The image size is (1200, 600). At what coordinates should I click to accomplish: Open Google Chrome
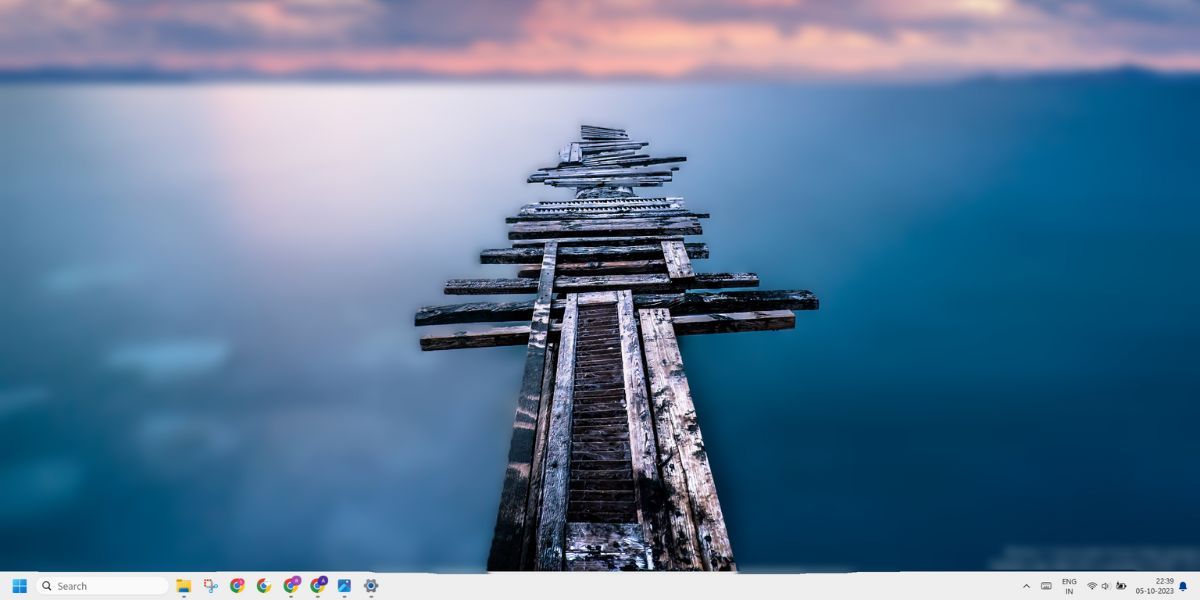(x=237, y=586)
